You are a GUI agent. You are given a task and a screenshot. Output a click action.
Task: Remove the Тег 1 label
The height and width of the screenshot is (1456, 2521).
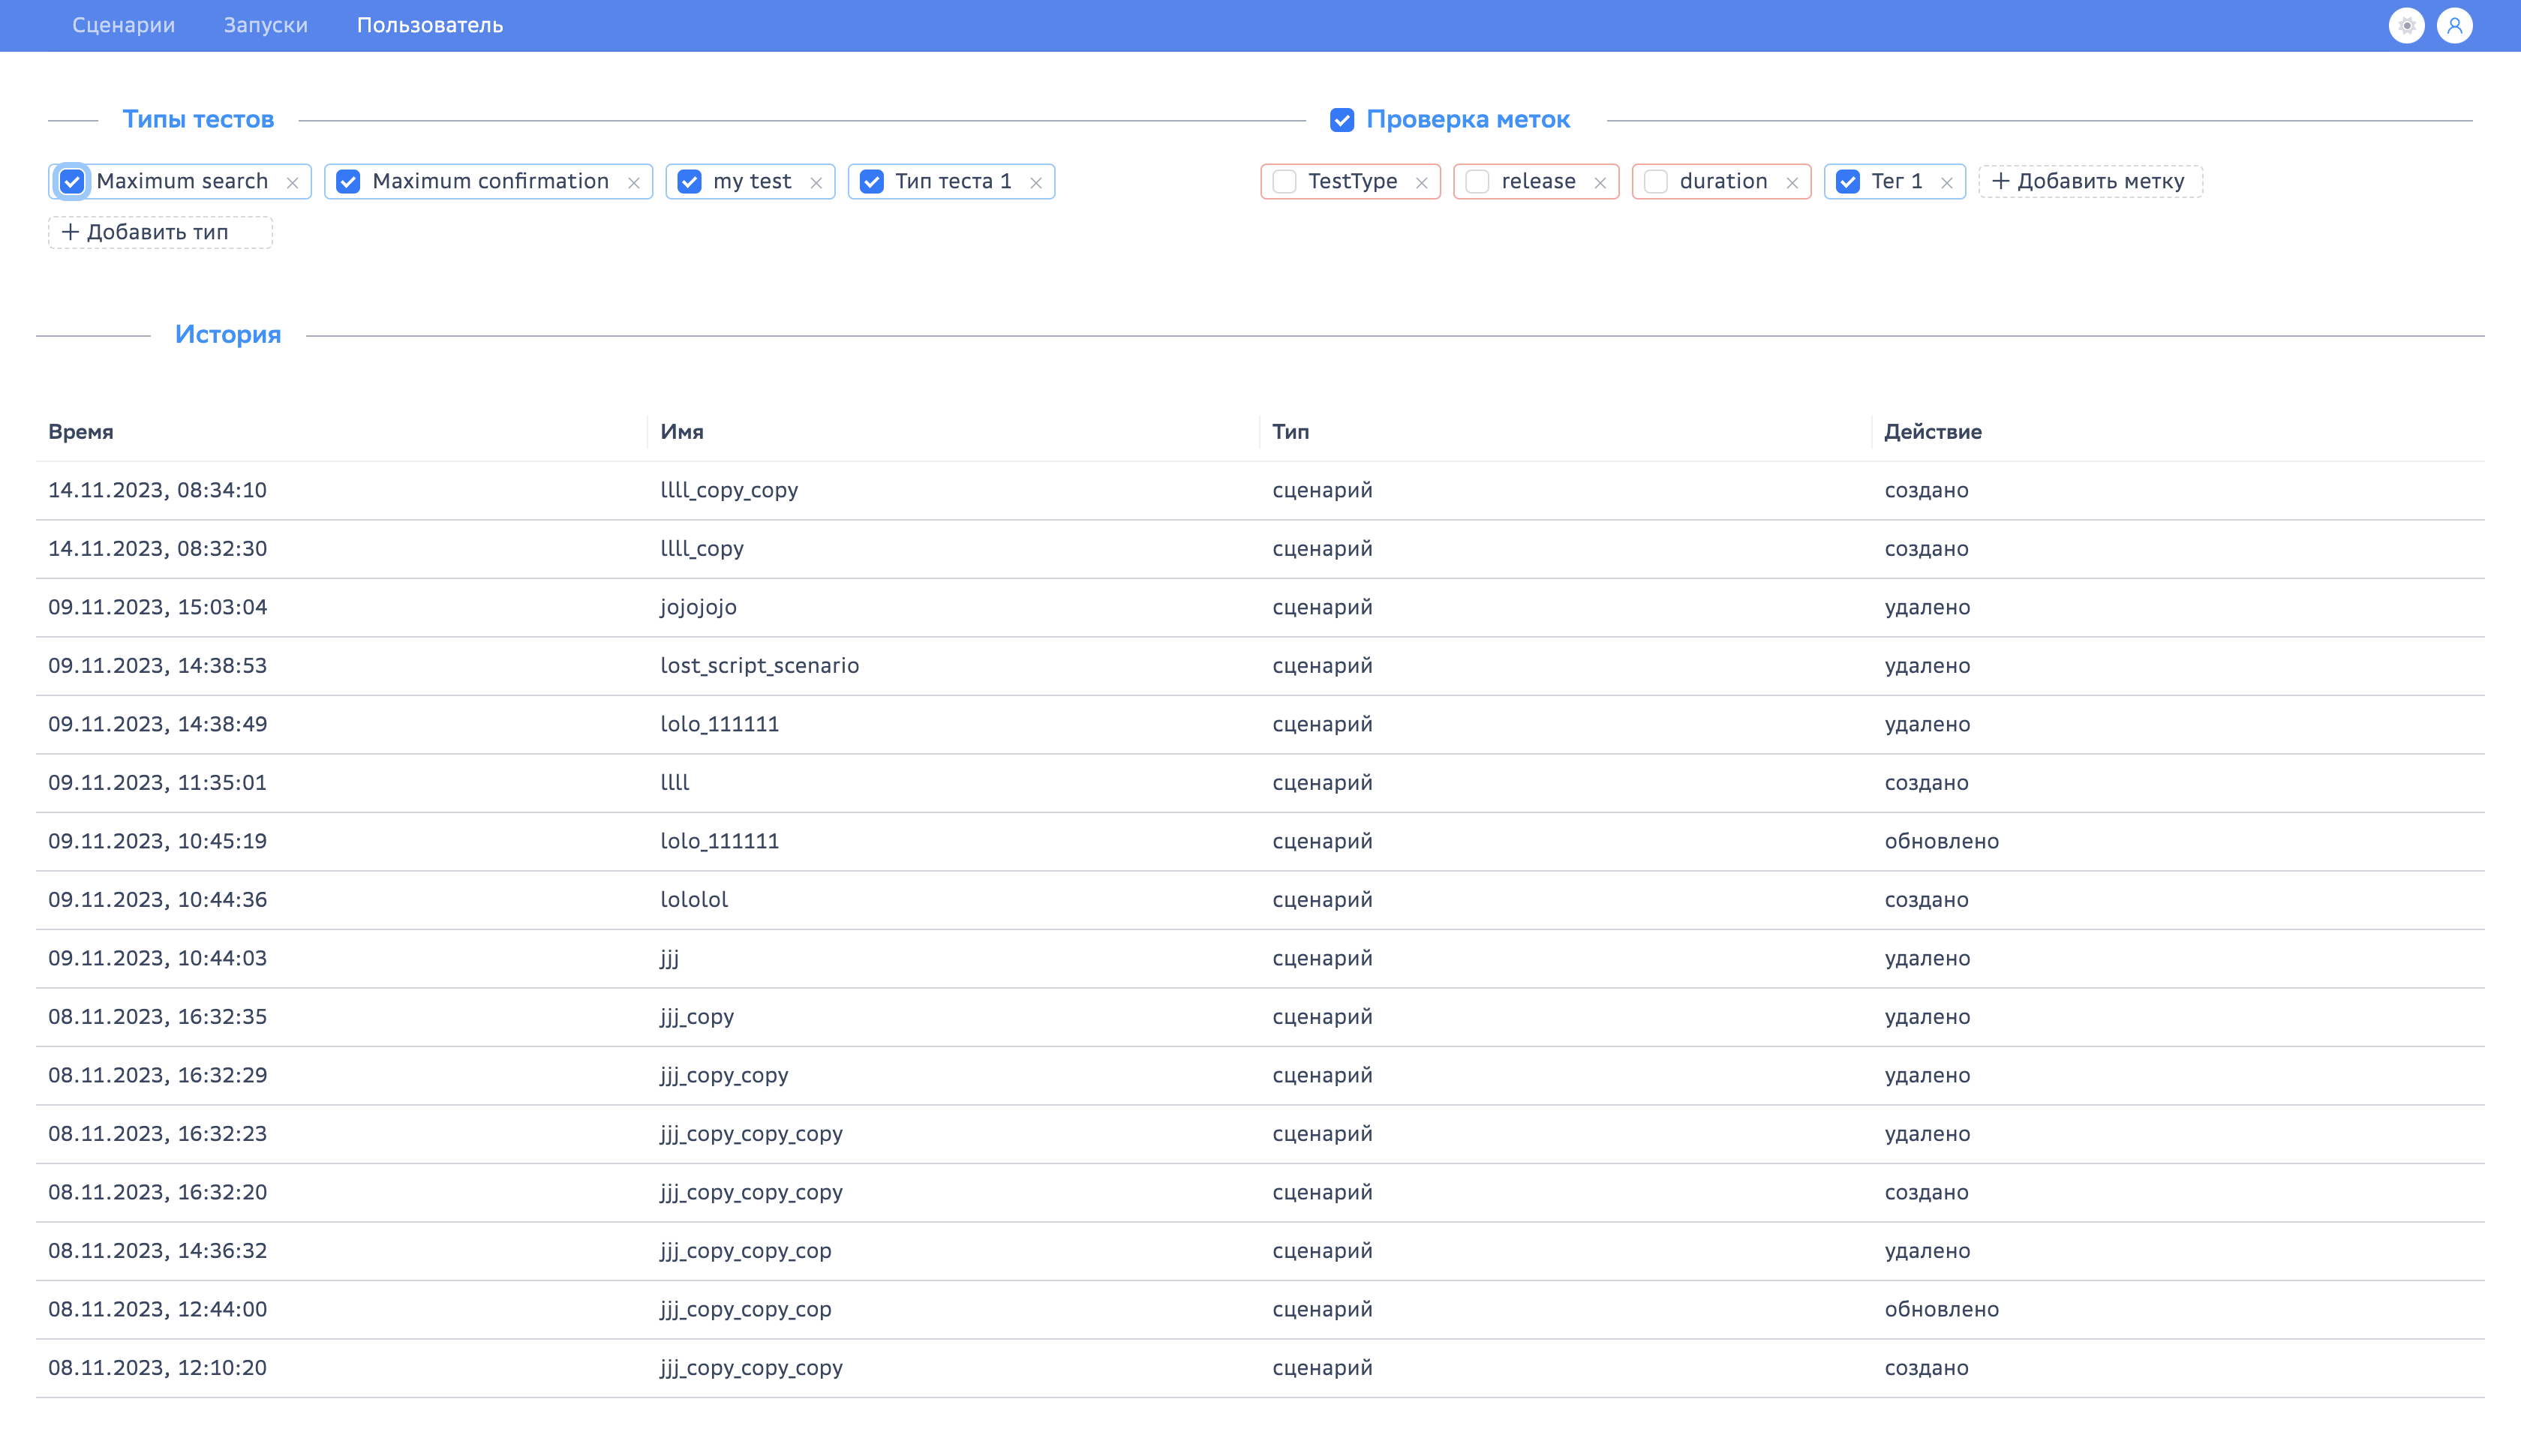coord(1947,183)
